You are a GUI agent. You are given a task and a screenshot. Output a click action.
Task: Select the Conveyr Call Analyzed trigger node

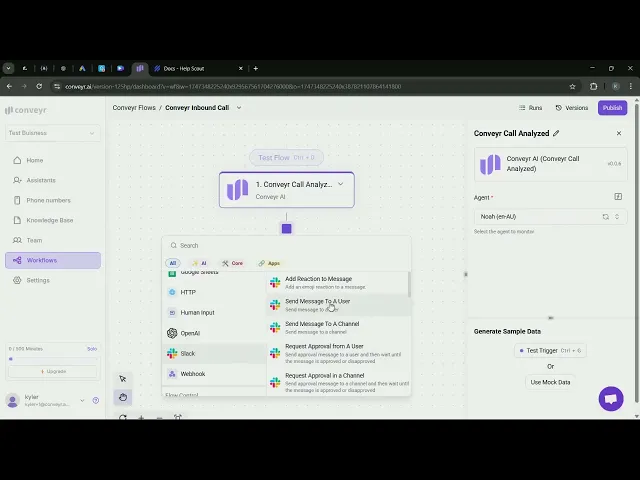287,190
